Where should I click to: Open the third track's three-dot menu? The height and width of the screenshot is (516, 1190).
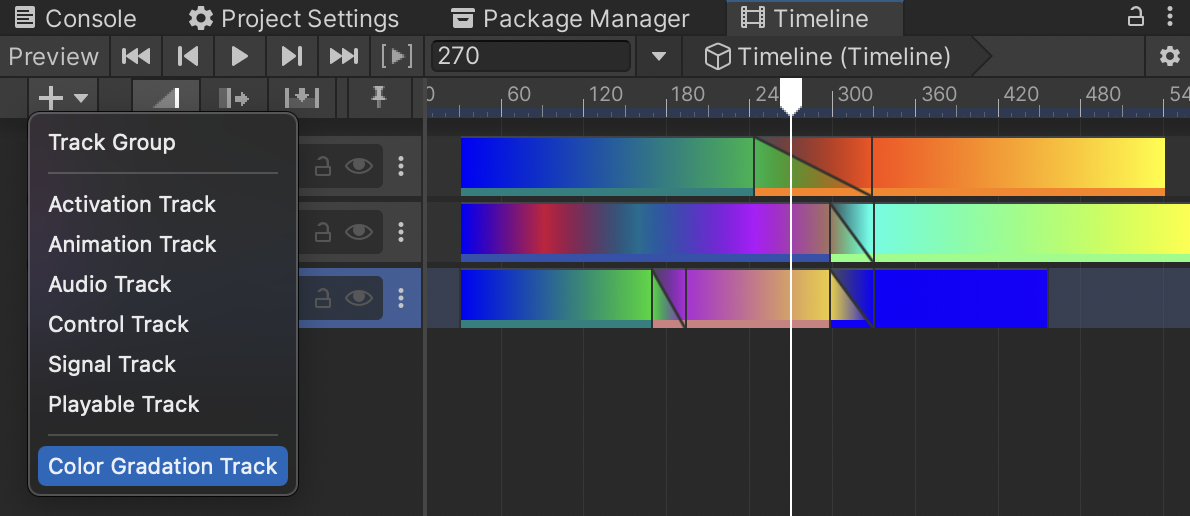coord(401,297)
